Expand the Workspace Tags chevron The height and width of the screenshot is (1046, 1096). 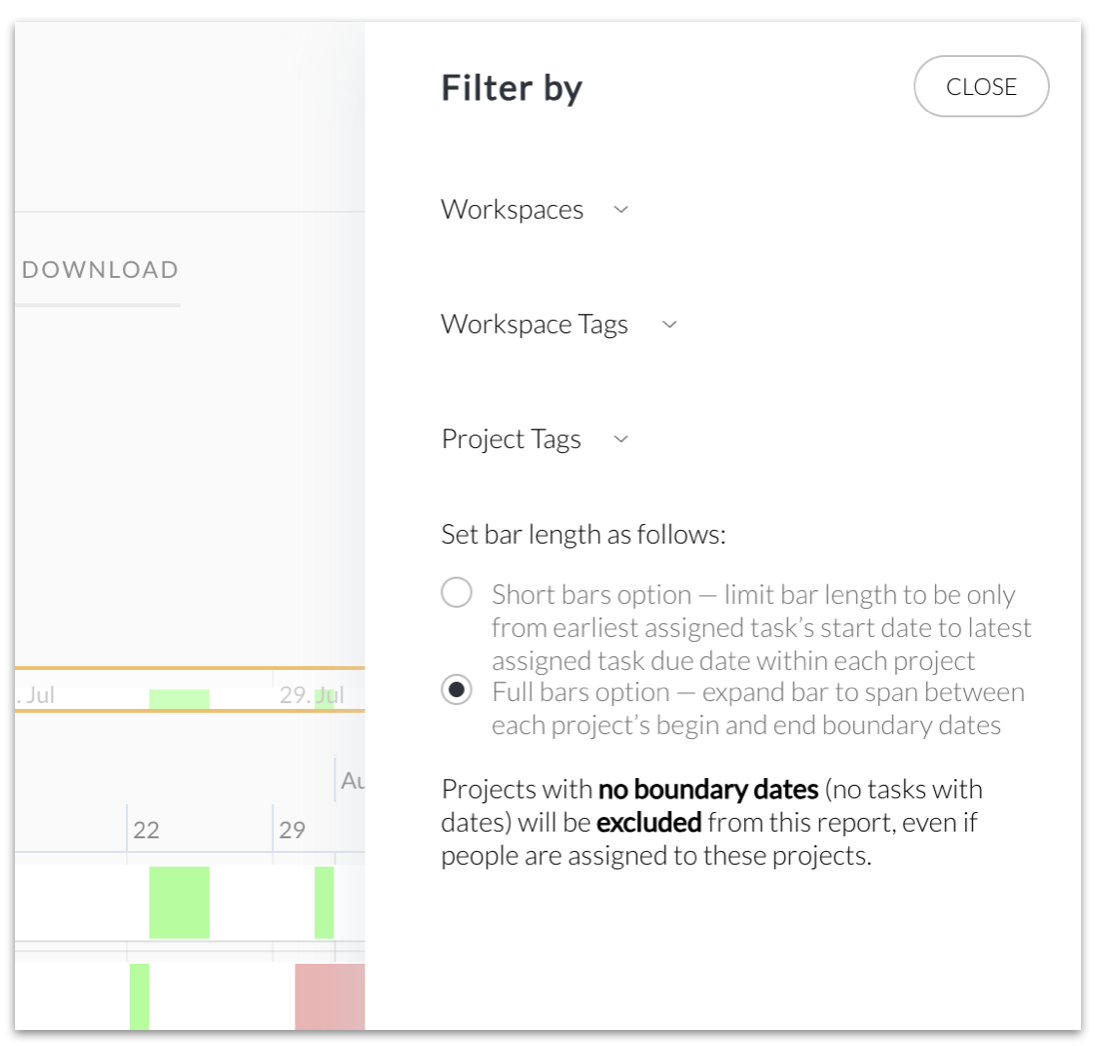670,325
